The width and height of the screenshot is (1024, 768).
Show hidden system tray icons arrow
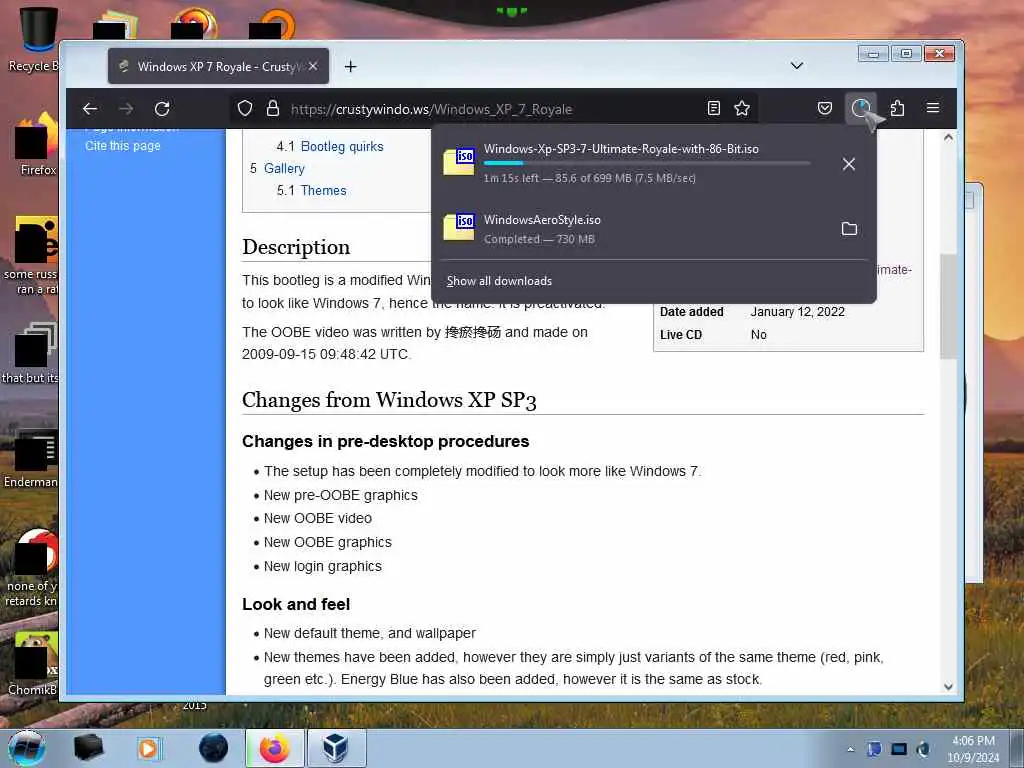850,749
